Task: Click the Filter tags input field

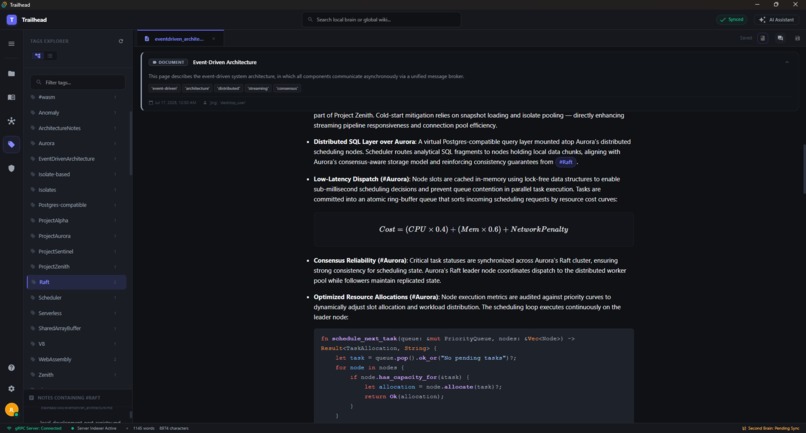Action: (x=78, y=82)
